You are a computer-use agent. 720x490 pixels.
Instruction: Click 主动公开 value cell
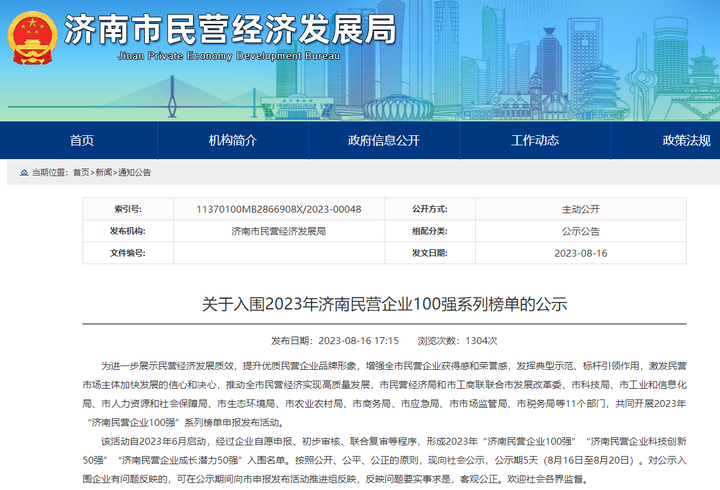(x=581, y=209)
